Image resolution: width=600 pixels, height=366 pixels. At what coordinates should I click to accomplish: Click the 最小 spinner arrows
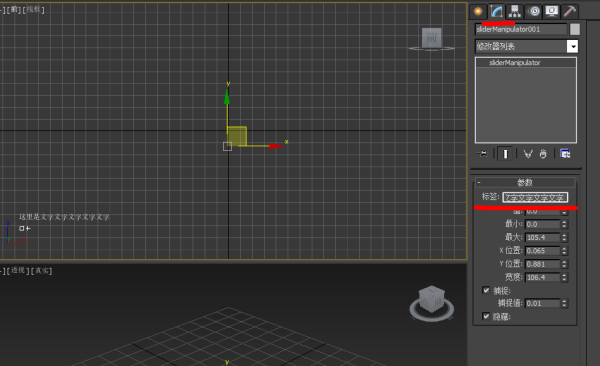click(x=564, y=224)
